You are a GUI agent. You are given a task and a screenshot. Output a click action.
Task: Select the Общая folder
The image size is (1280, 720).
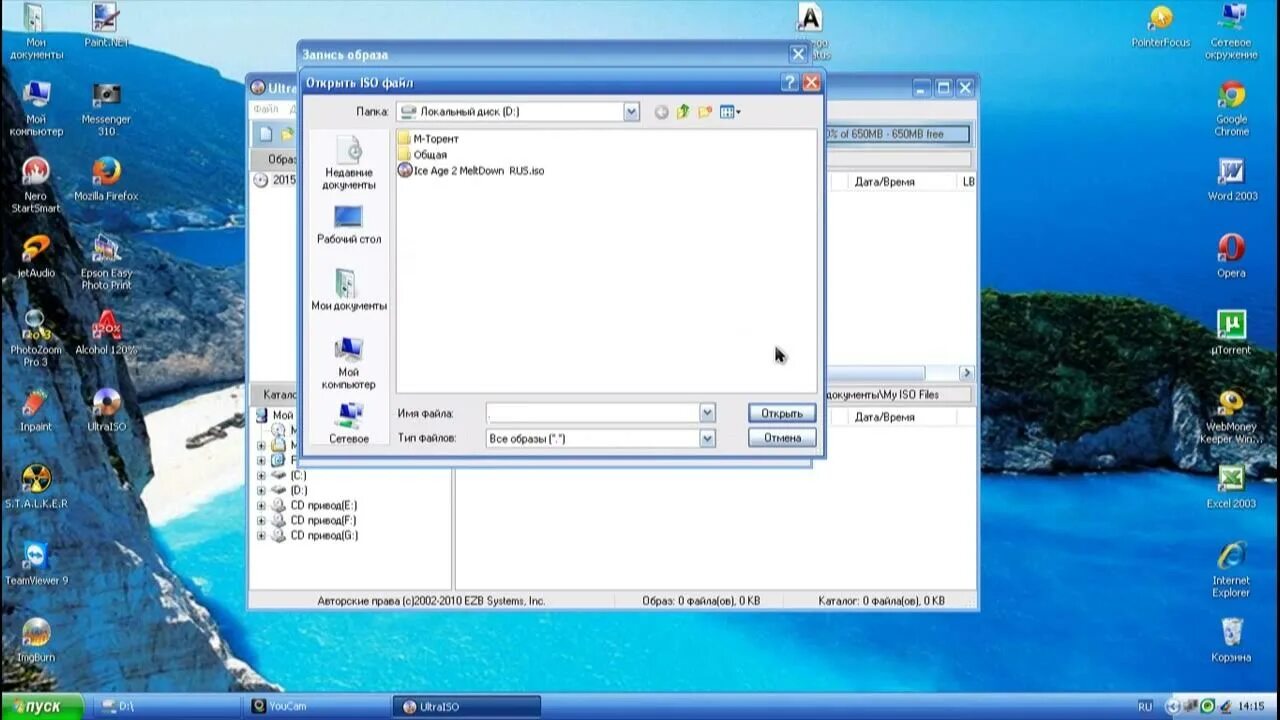(x=422, y=155)
